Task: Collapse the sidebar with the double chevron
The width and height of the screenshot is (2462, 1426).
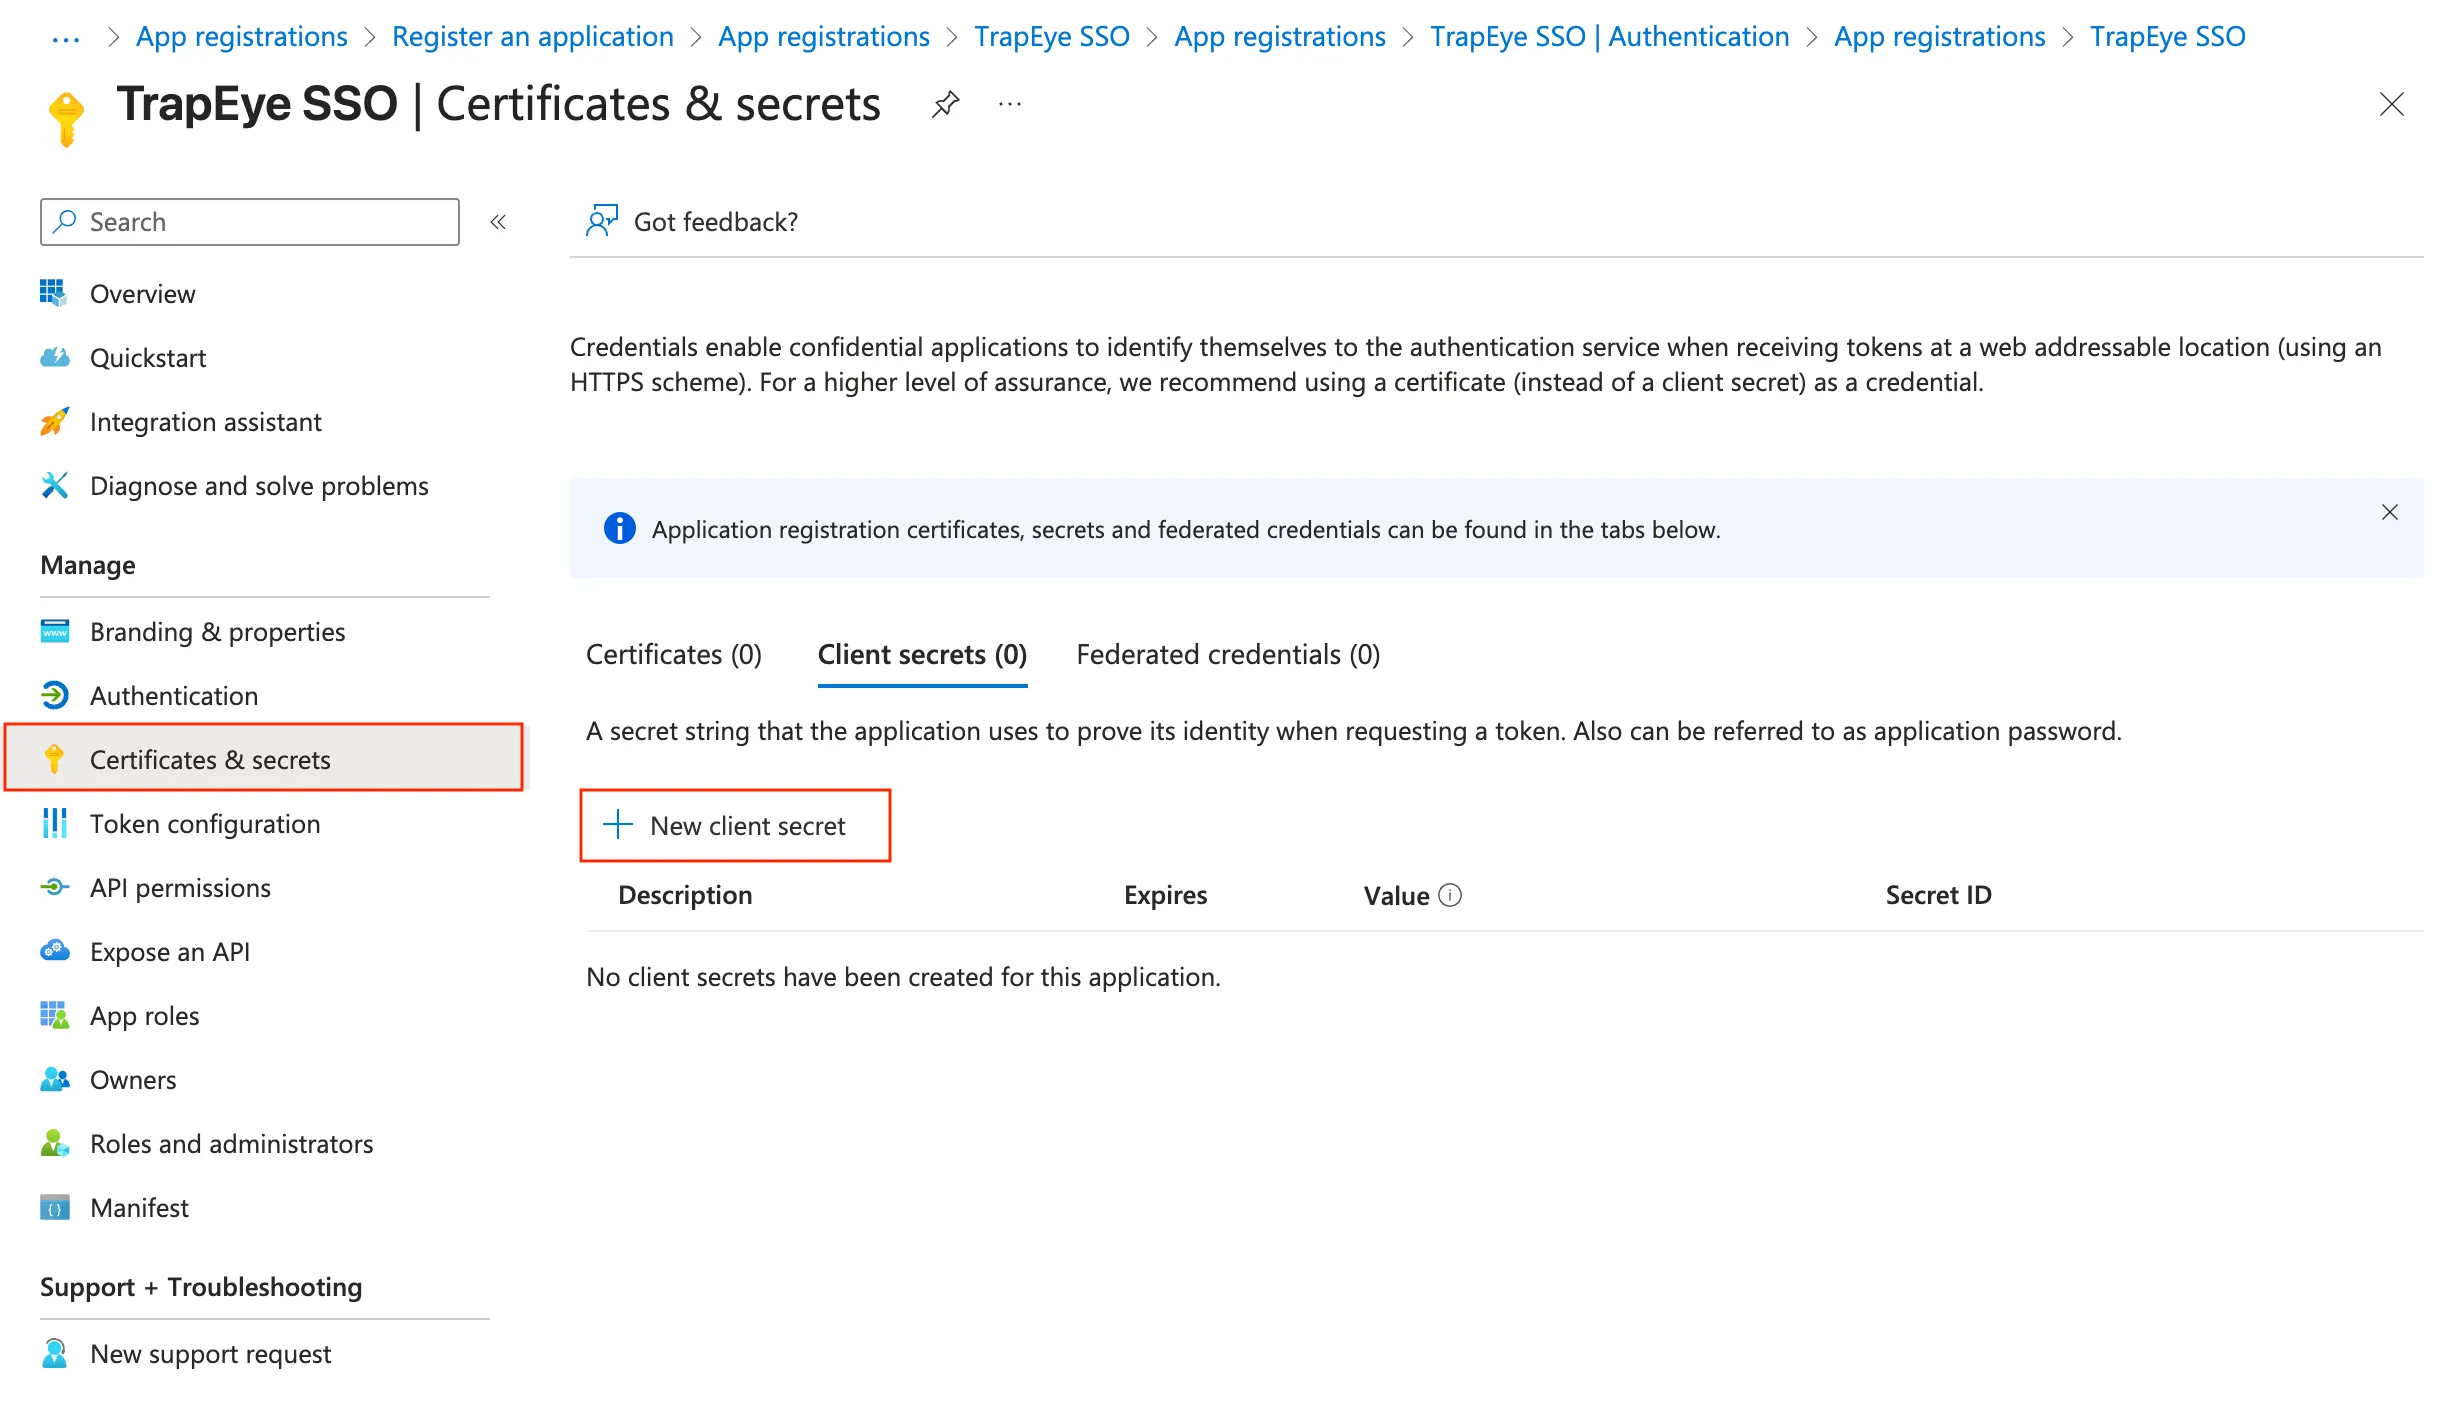Action: (498, 222)
